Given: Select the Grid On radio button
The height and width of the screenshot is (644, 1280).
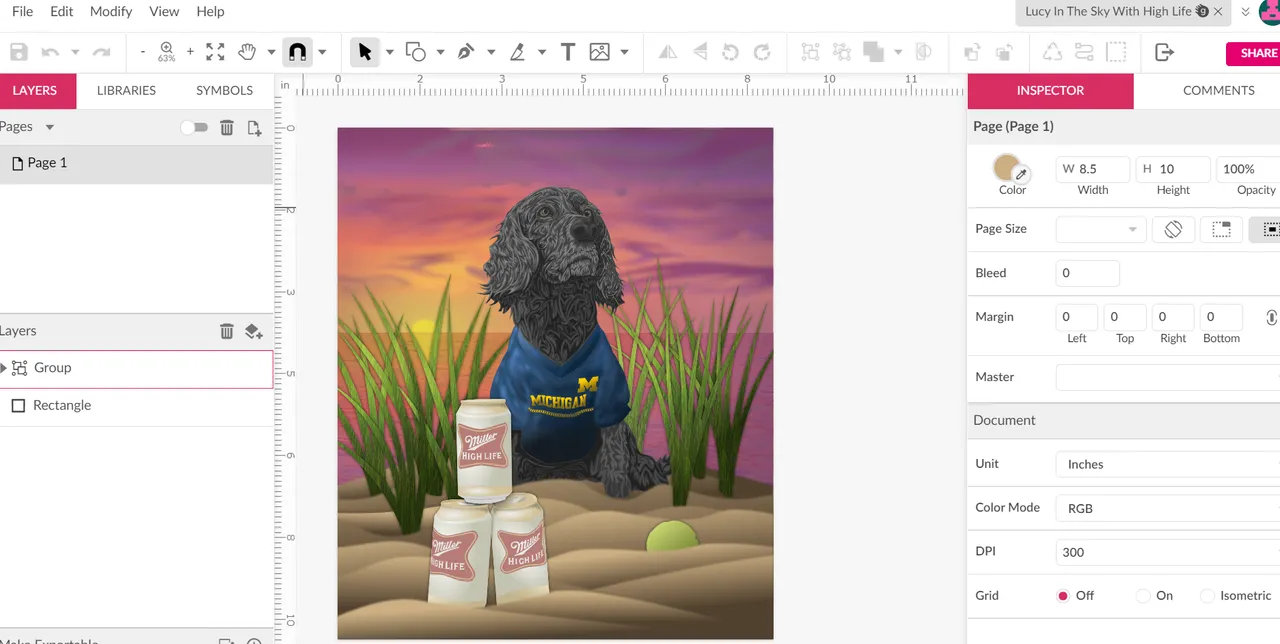Looking at the screenshot, I should [1143, 596].
